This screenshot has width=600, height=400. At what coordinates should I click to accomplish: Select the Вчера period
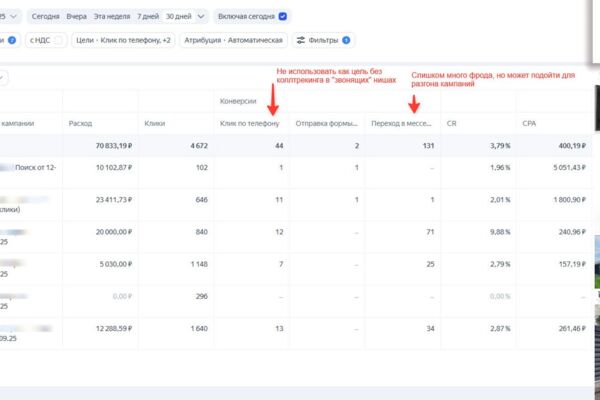77,16
